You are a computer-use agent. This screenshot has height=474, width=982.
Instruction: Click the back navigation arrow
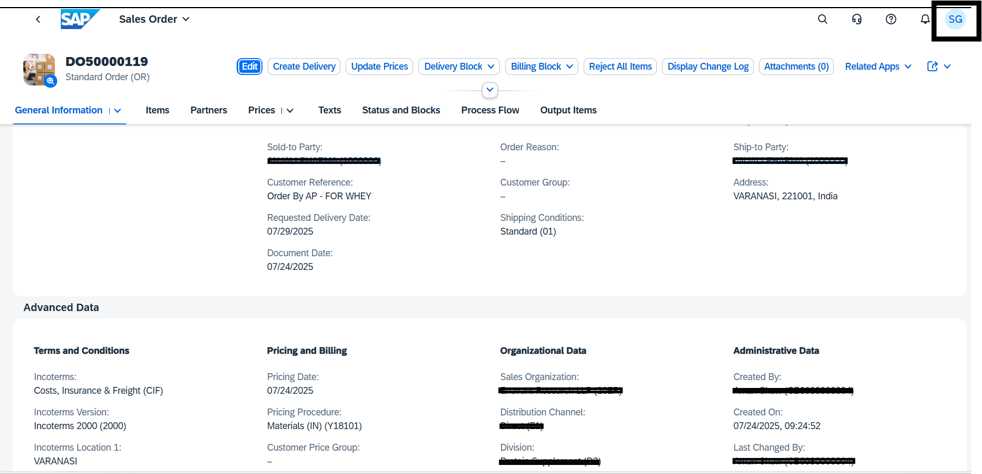[38, 19]
